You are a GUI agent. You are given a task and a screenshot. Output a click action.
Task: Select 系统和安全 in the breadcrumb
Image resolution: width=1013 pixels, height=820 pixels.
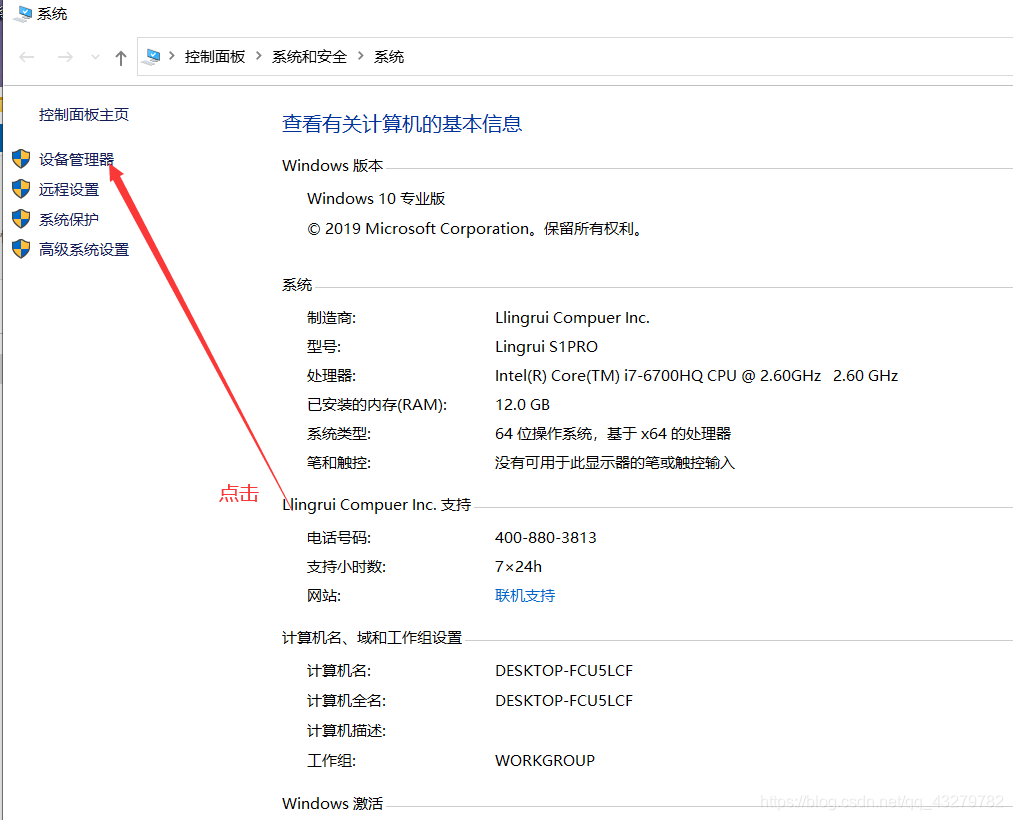click(x=309, y=57)
